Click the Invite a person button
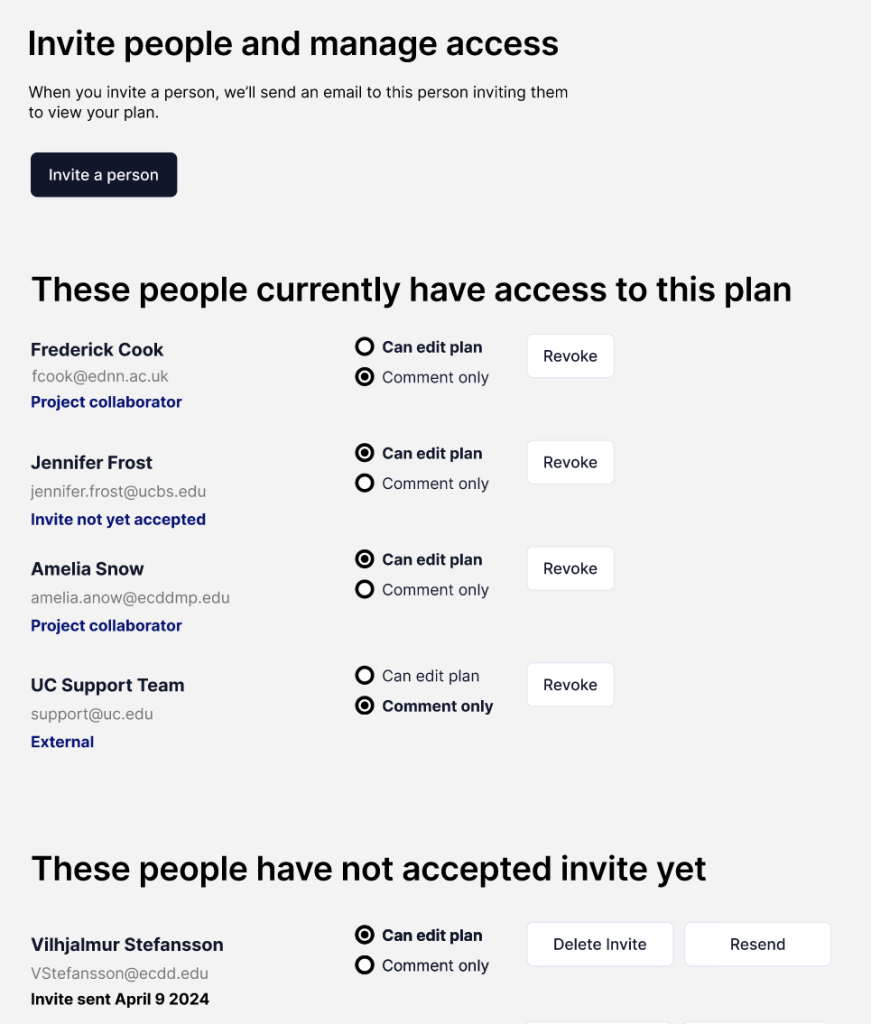The height and width of the screenshot is (1024, 871). pyautogui.click(x=104, y=175)
